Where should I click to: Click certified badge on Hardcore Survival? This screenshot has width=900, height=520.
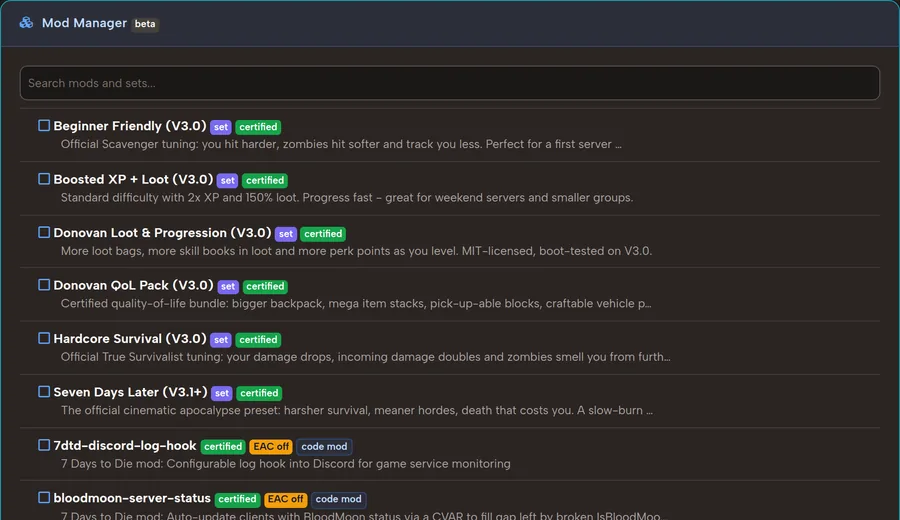(258, 340)
